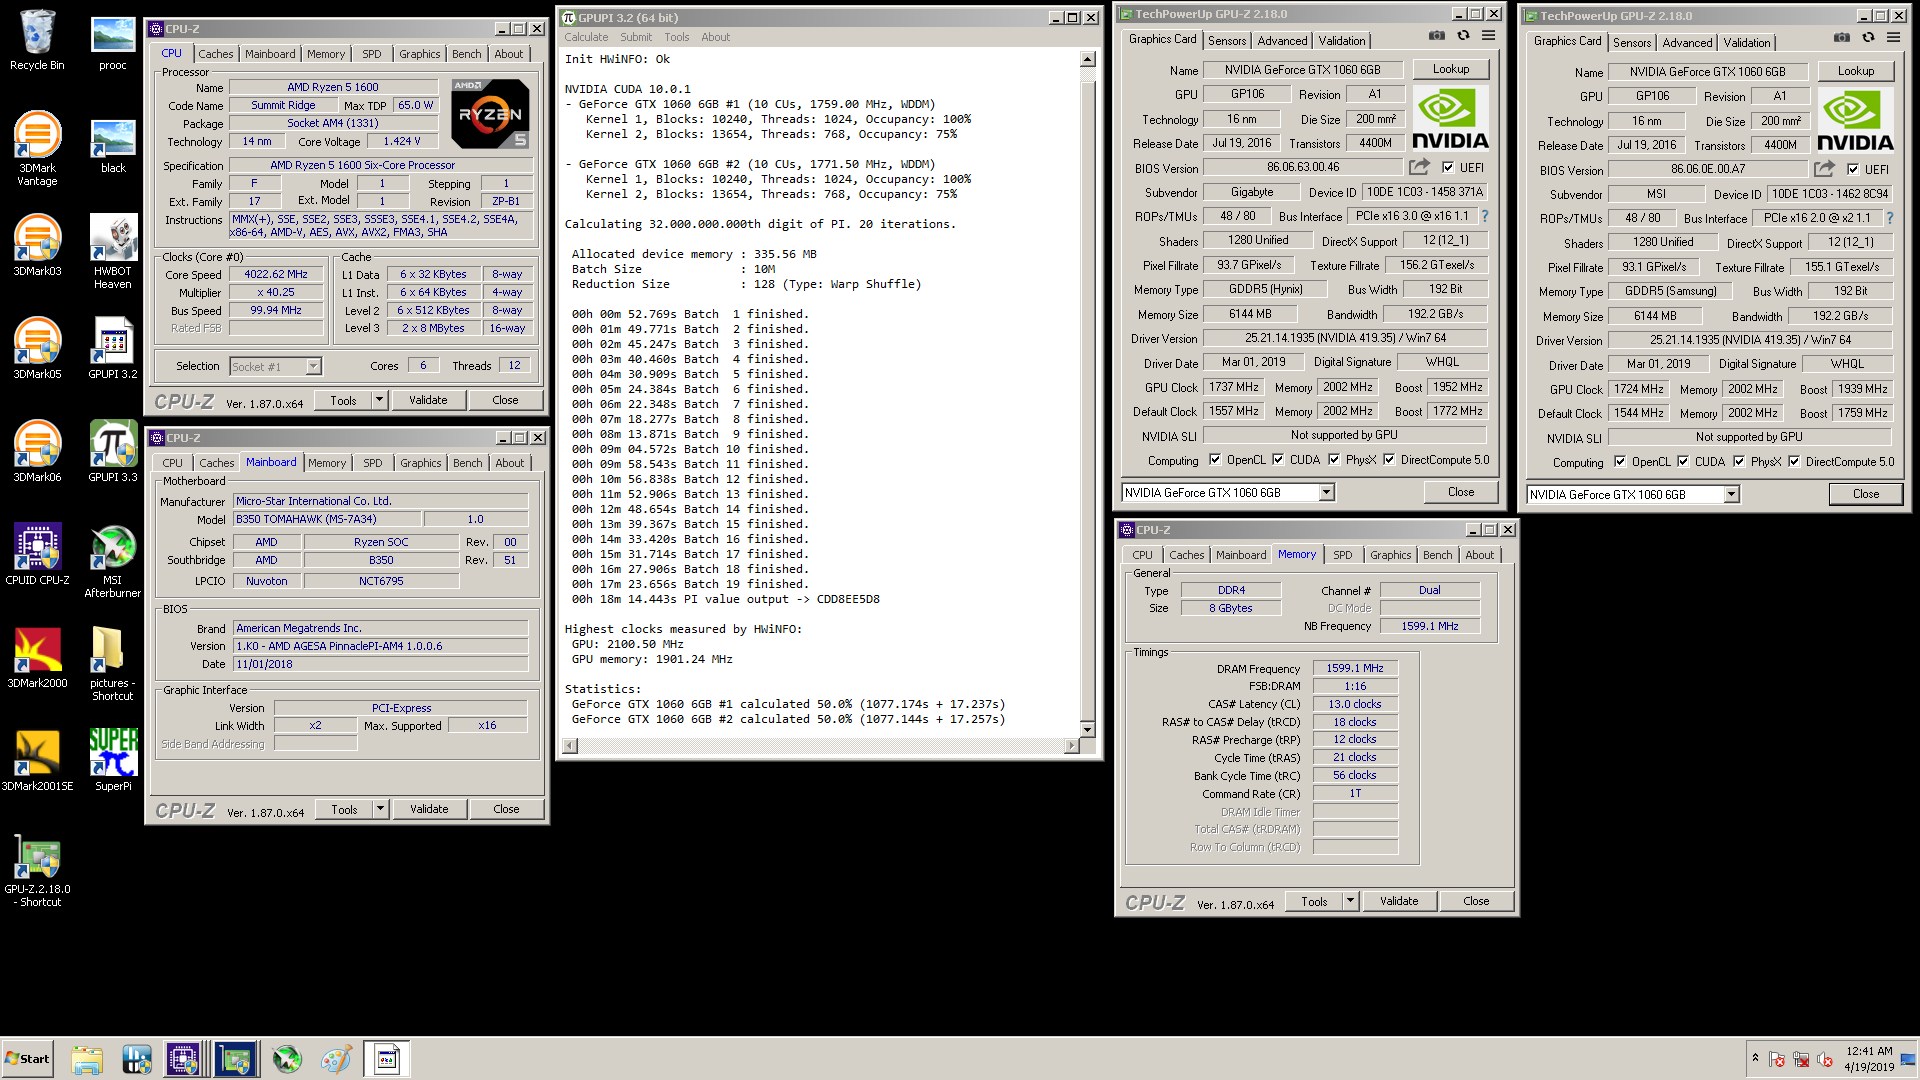Toggle the CUDA checkbox in the right GPU-Z window
1920x1080 pixels.
coord(1683,462)
